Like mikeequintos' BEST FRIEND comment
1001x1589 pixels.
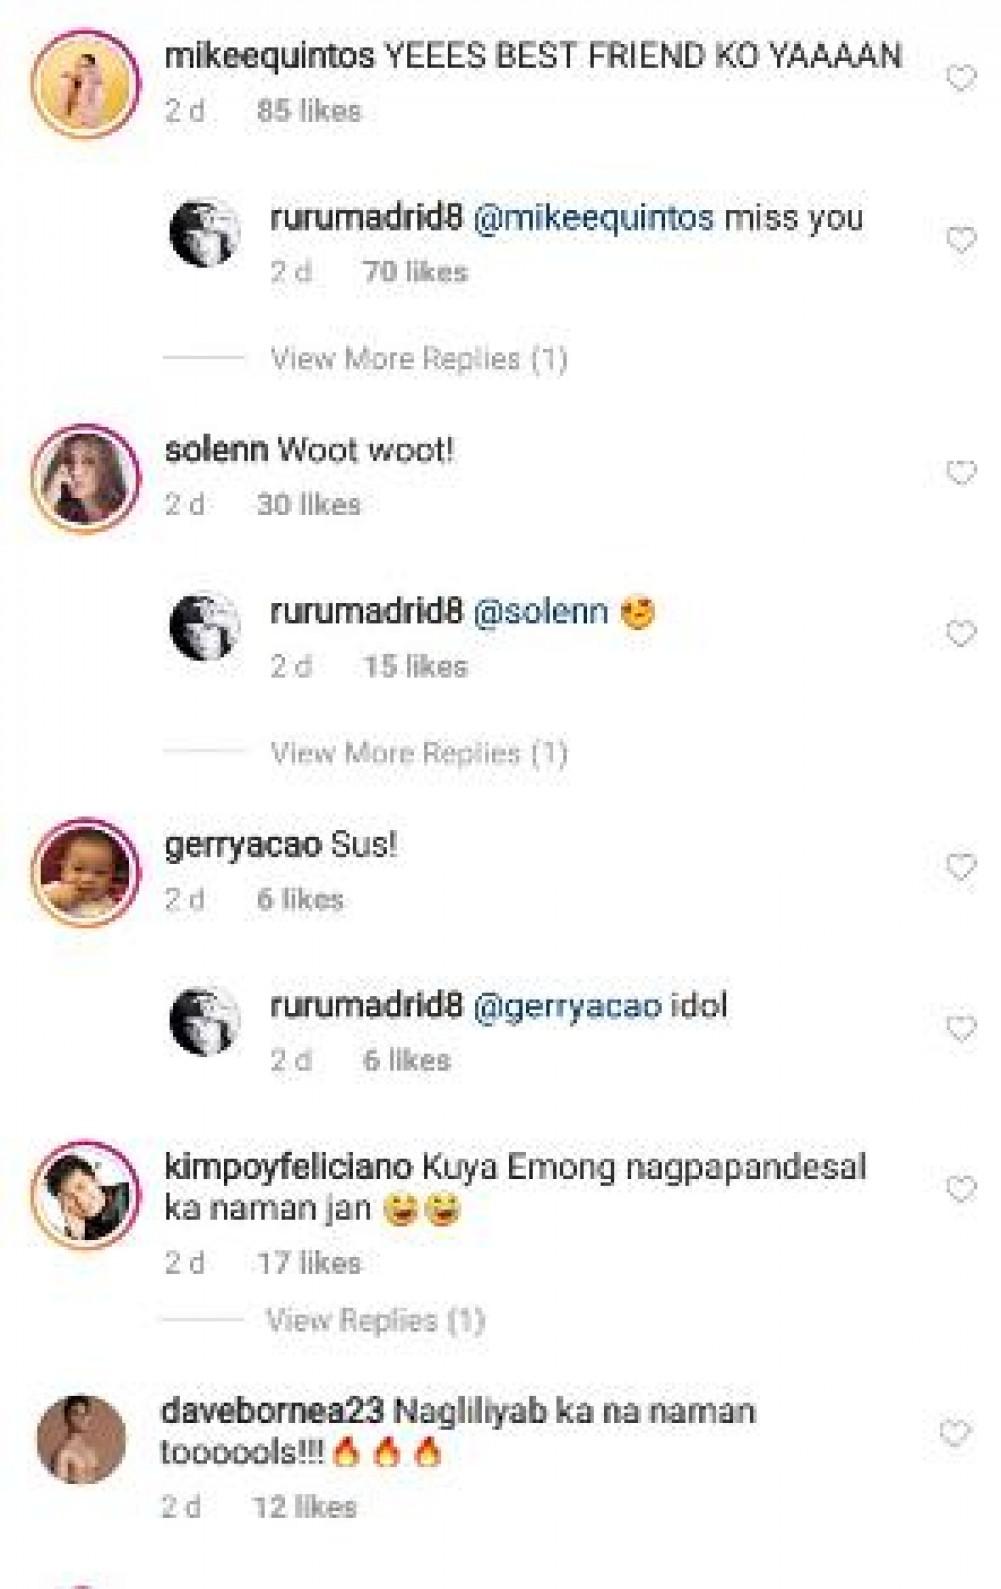click(x=960, y=78)
